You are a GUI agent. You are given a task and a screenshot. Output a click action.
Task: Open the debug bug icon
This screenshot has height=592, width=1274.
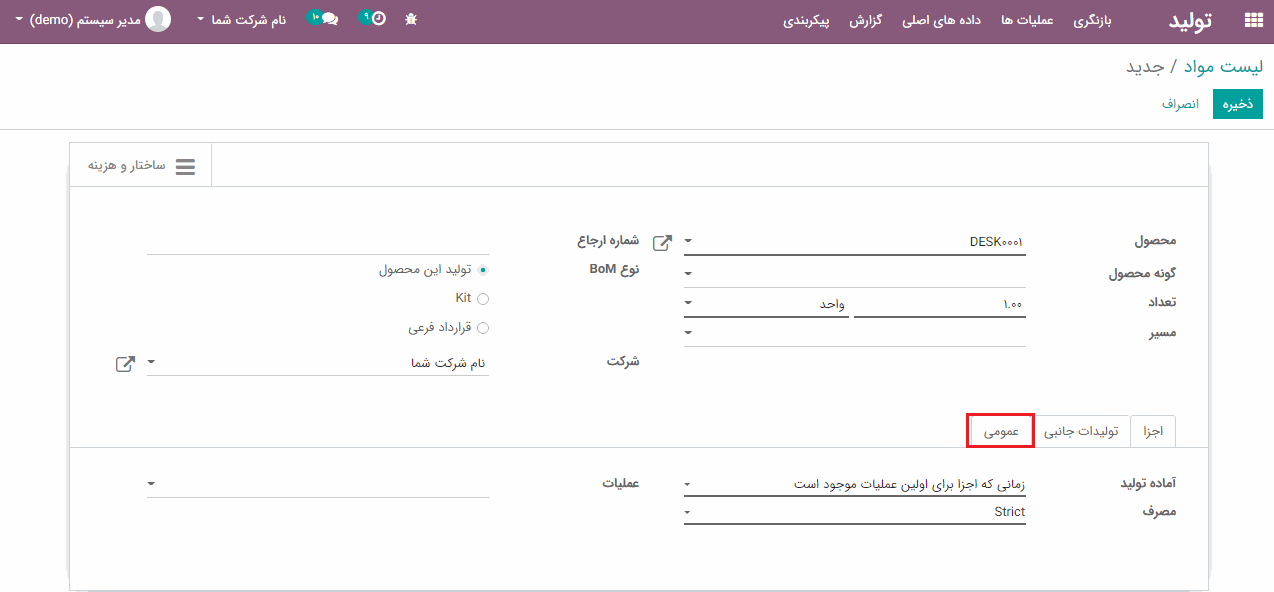[411, 19]
